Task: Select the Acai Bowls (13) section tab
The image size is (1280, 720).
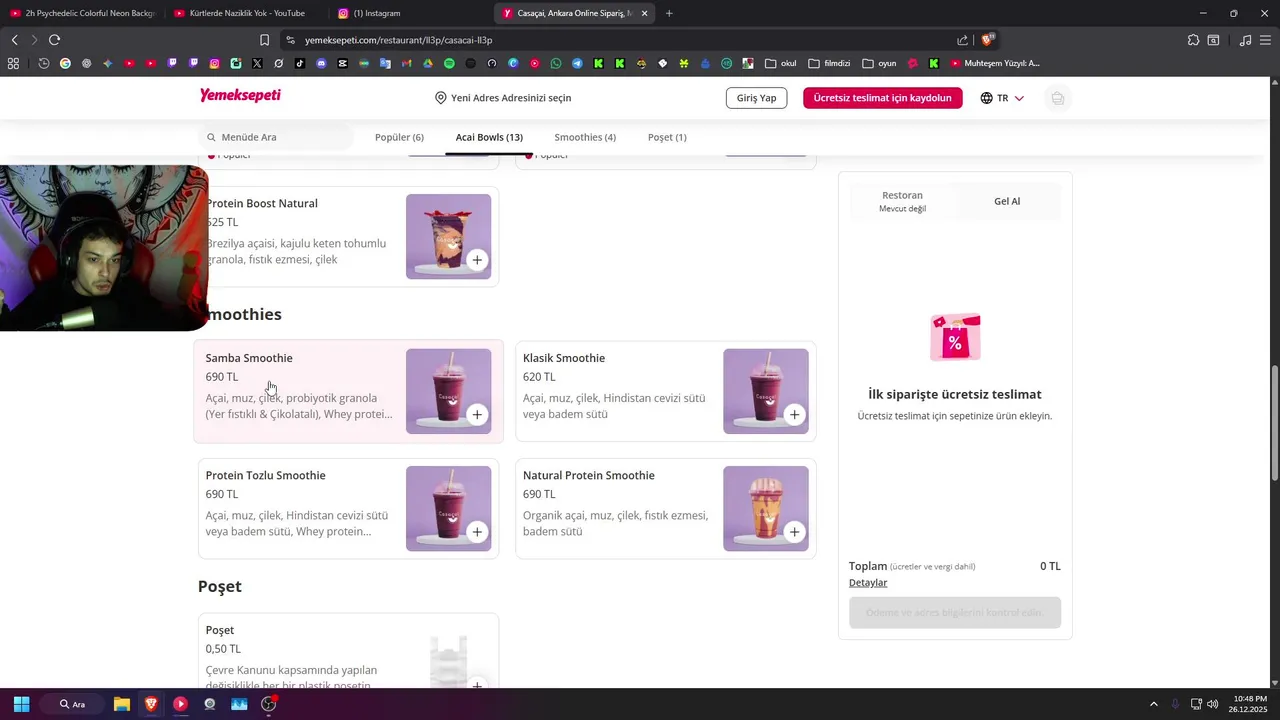Action: point(489,137)
